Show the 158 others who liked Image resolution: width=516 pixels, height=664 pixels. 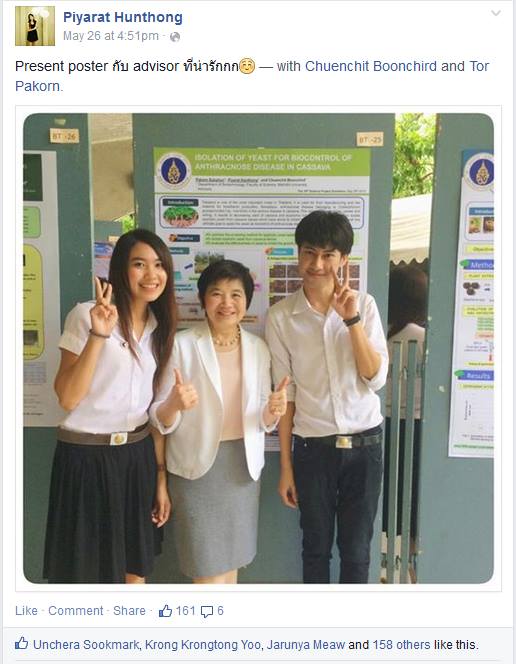coord(401,645)
